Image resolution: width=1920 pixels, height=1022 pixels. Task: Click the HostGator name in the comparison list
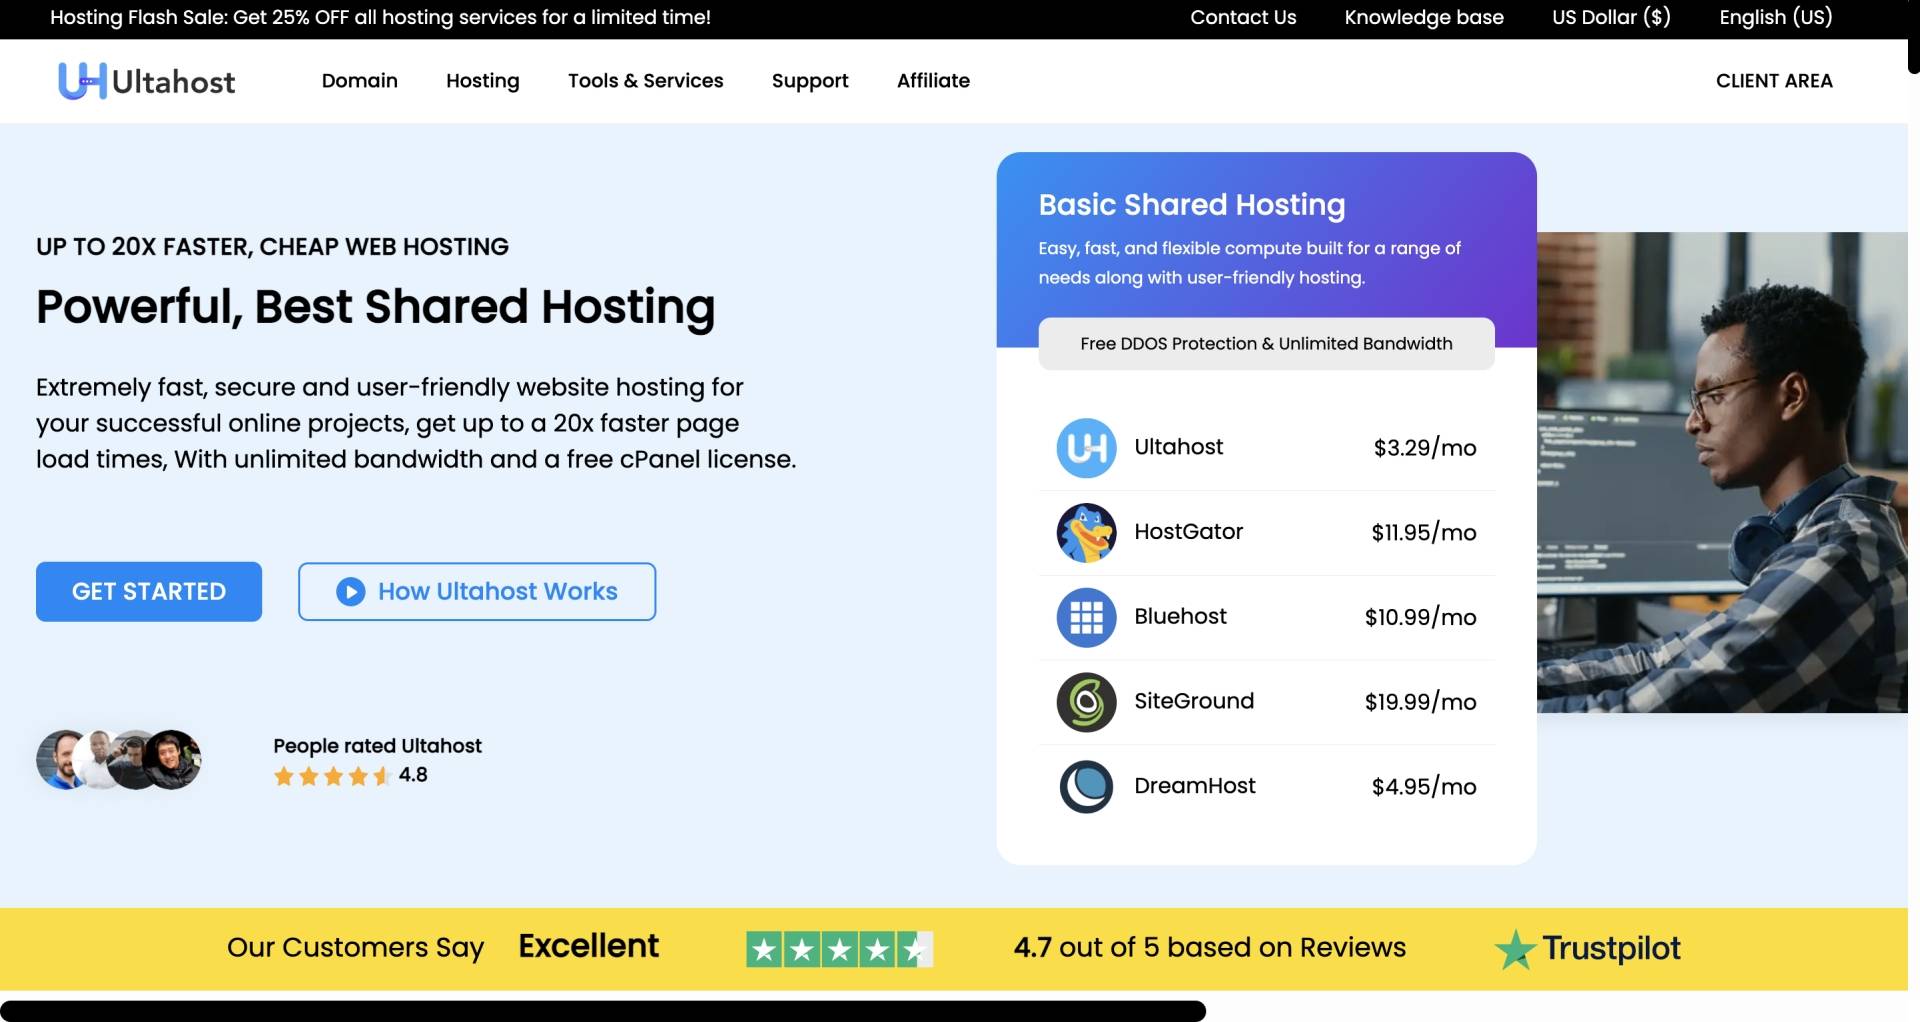pos(1188,532)
